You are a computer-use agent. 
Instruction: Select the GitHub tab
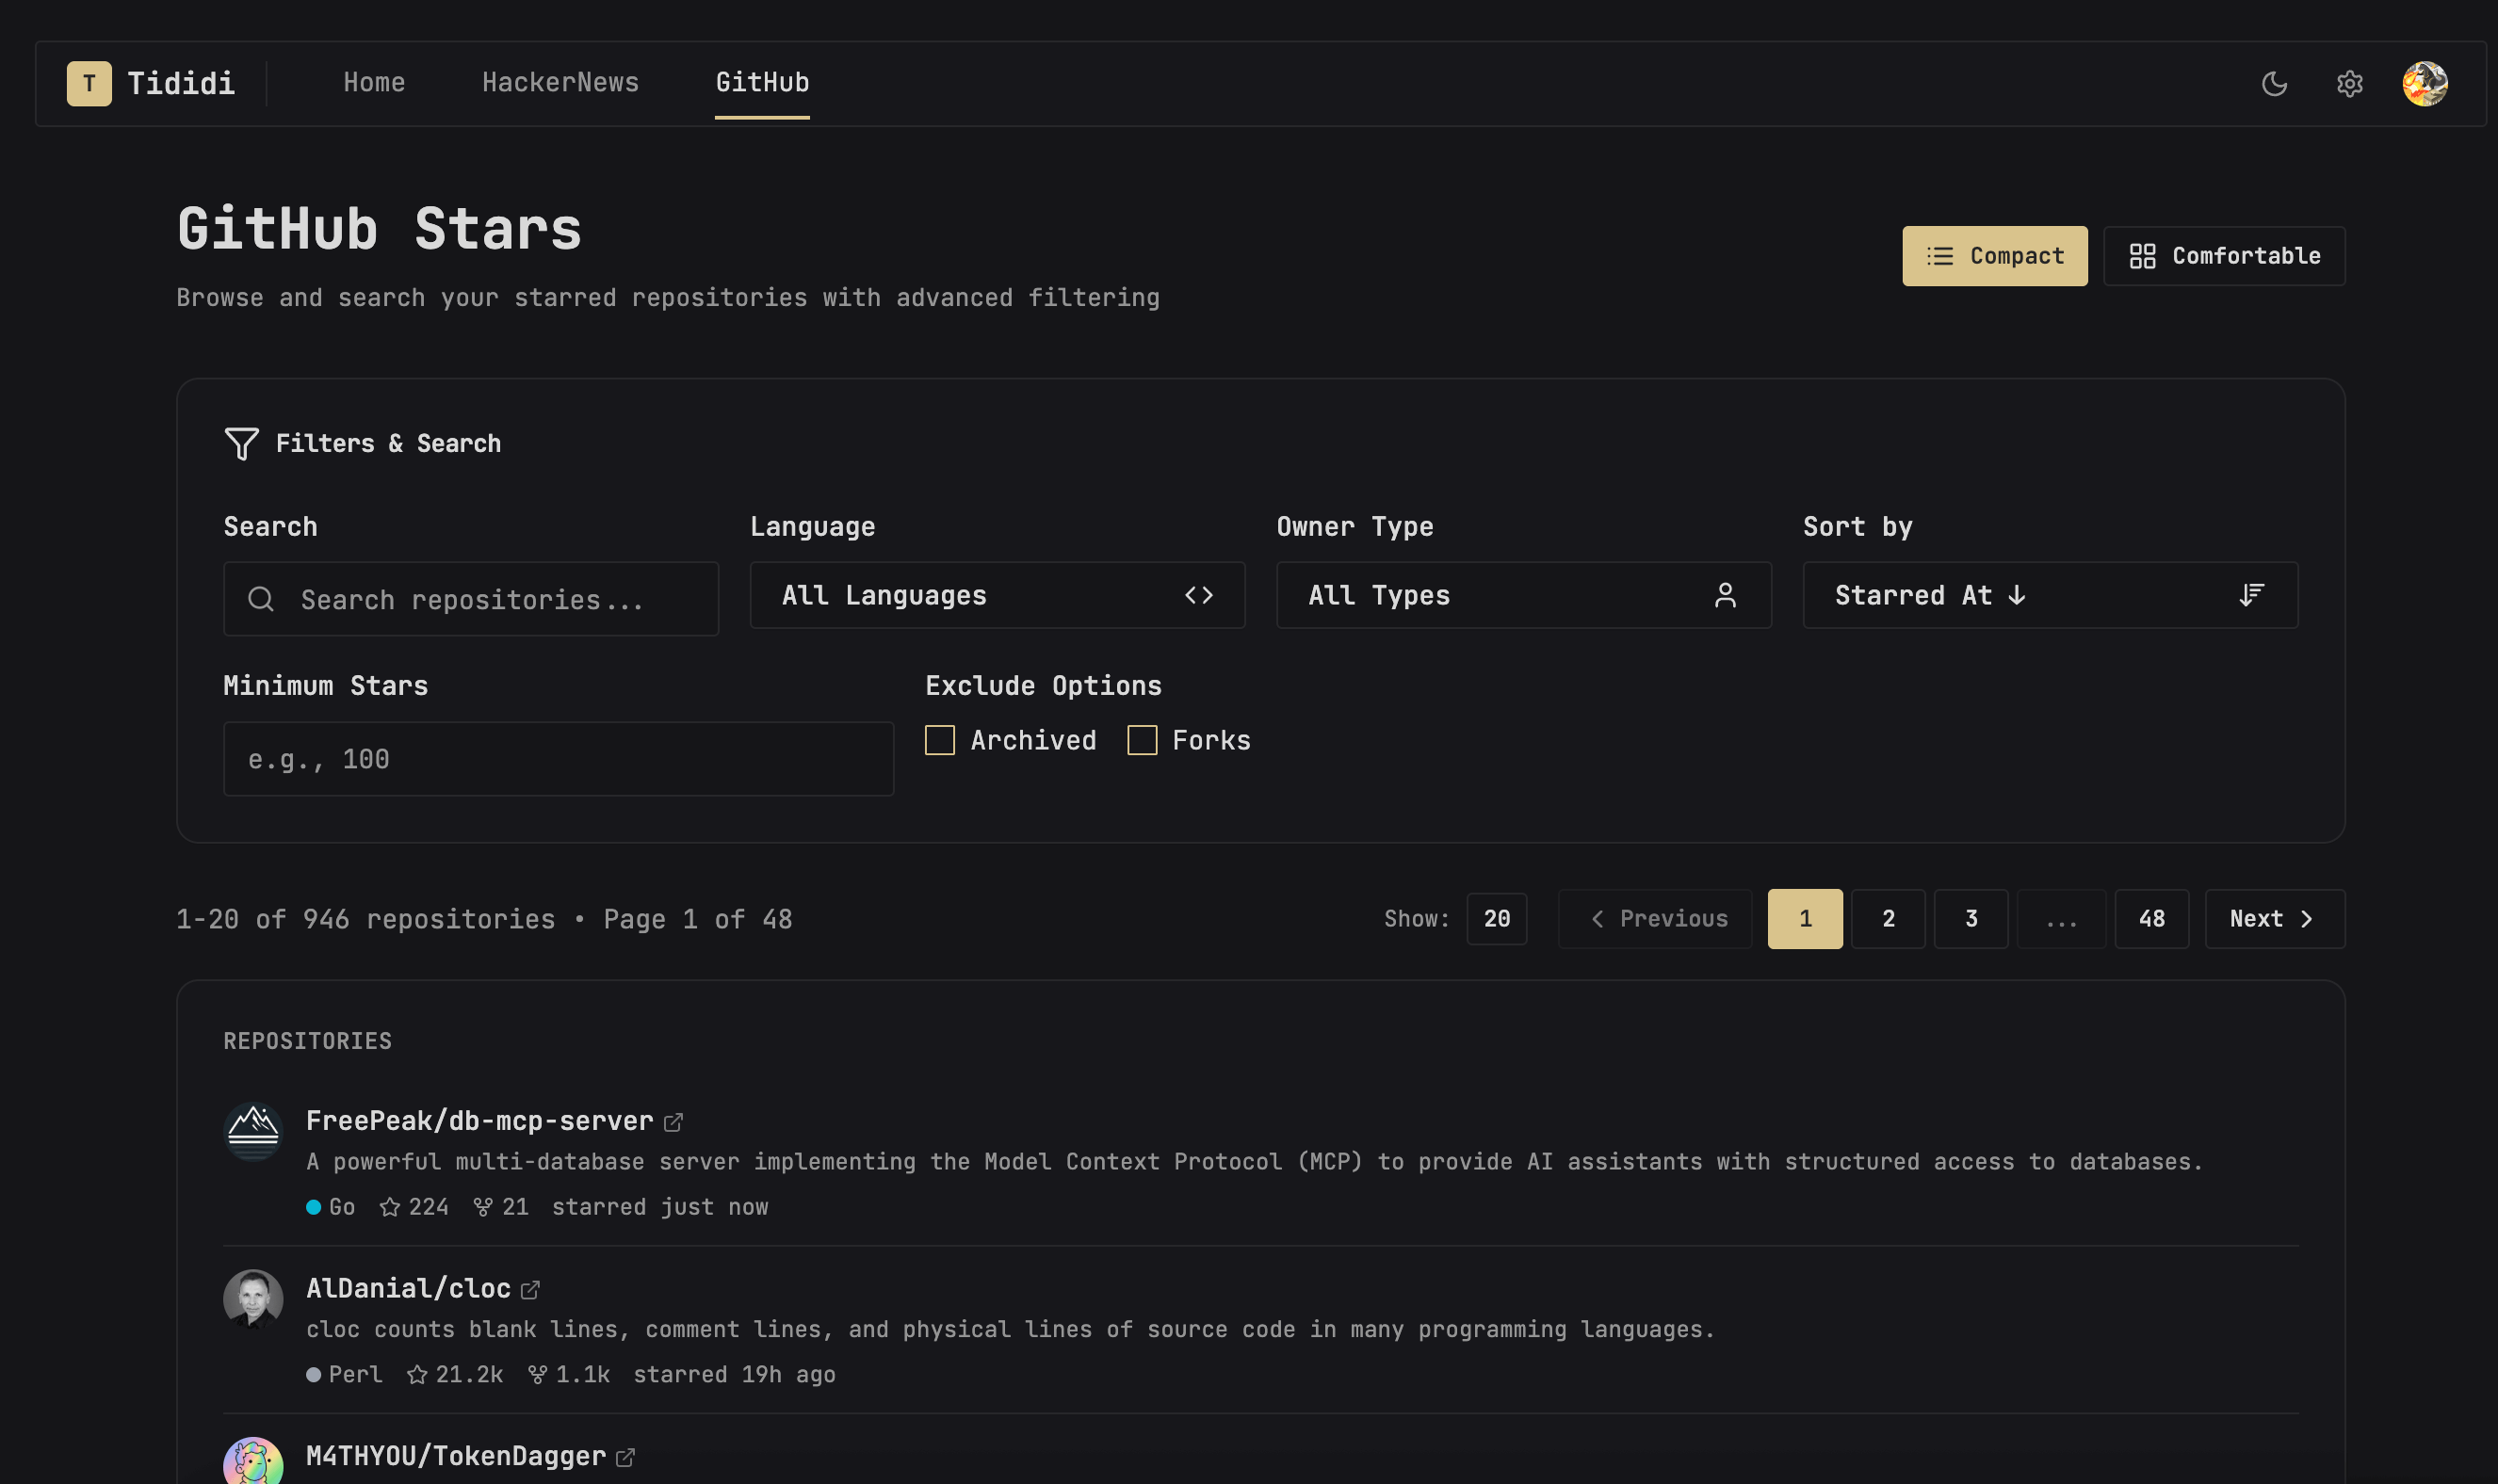pyautogui.click(x=762, y=82)
